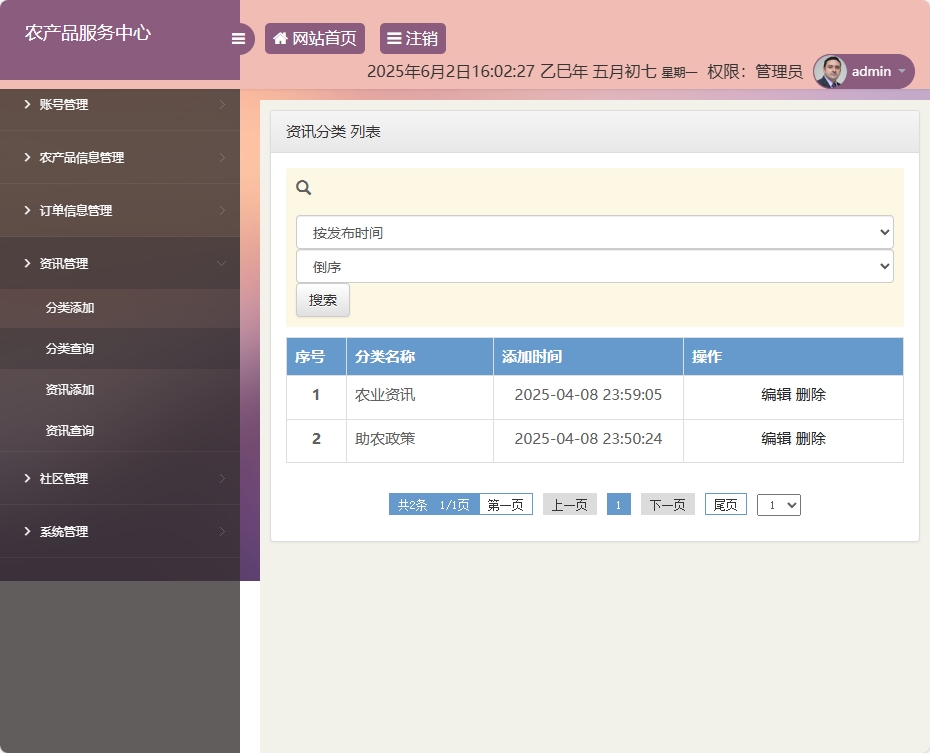
Task: Click the list icon on the 注销 button
Action: pos(392,38)
